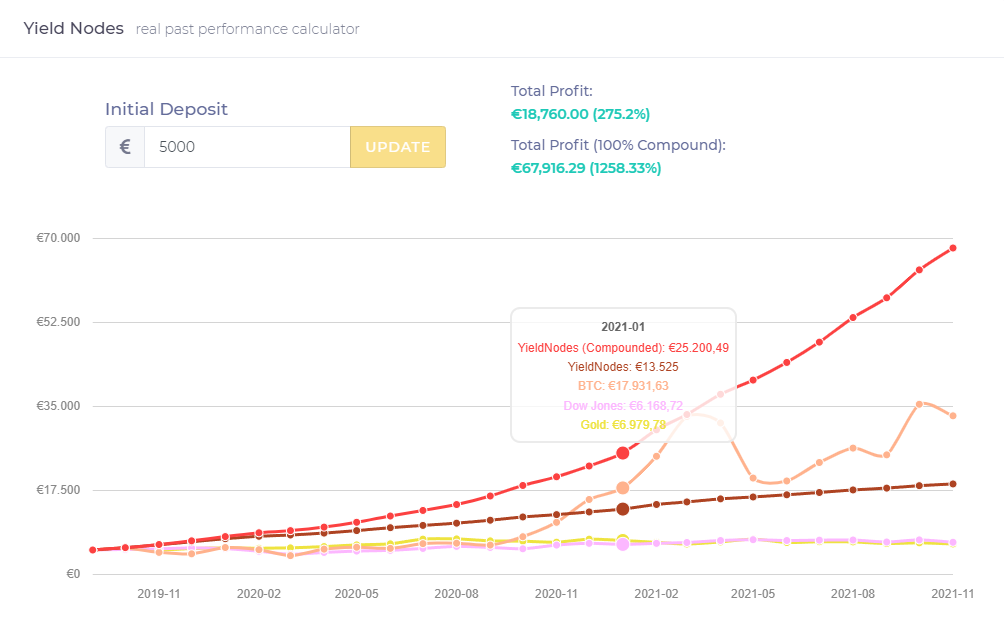Click the final BTC point at 2021-11
The width and height of the screenshot is (1004, 635).
click(x=953, y=416)
